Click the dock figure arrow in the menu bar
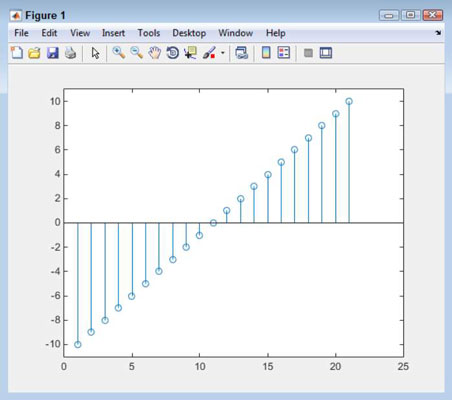 (x=438, y=33)
